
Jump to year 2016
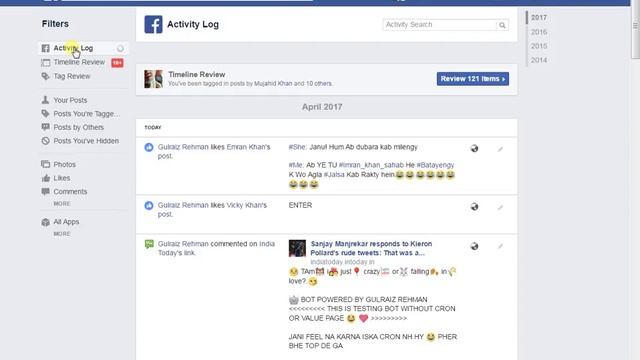coord(539,32)
